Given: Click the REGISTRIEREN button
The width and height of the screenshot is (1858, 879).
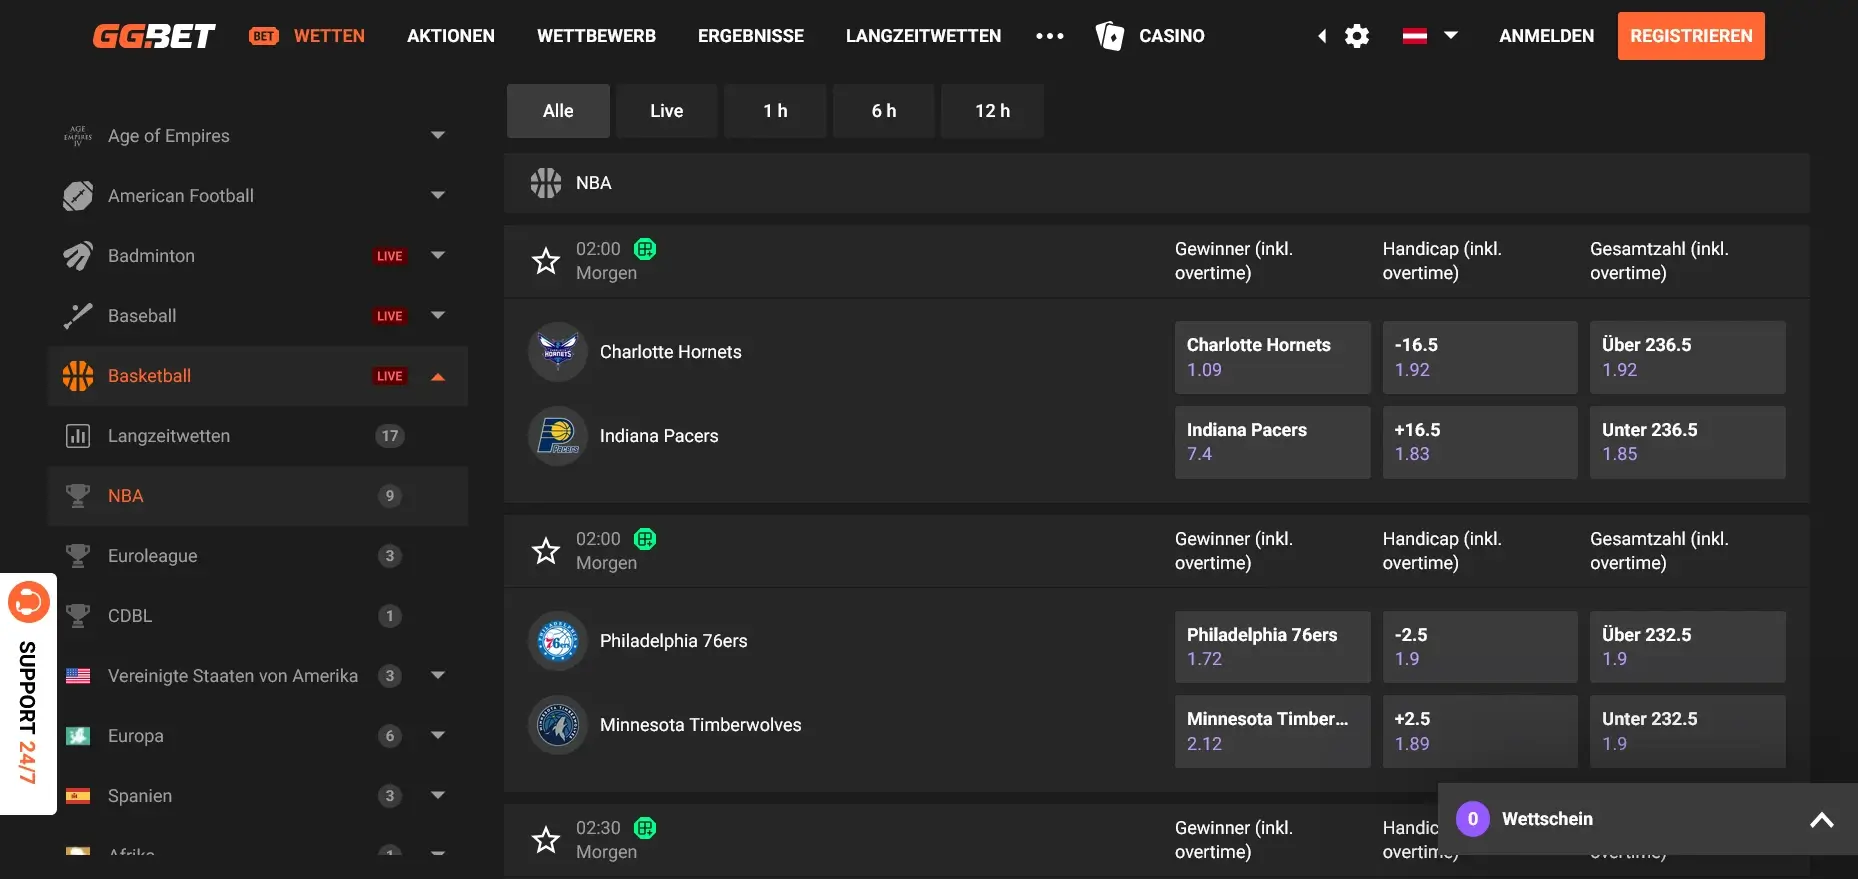Looking at the screenshot, I should (x=1691, y=36).
